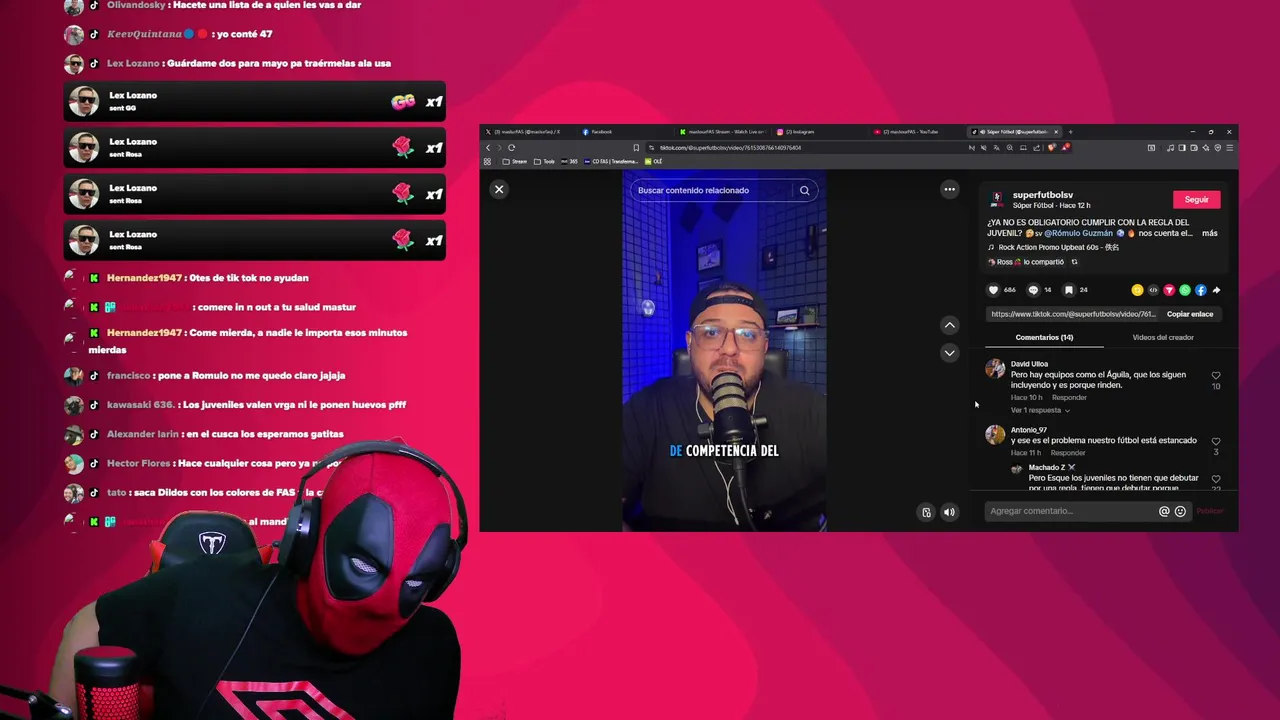Open the CD FAS bookmark
This screenshot has height=720, width=1280.
click(x=611, y=162)
